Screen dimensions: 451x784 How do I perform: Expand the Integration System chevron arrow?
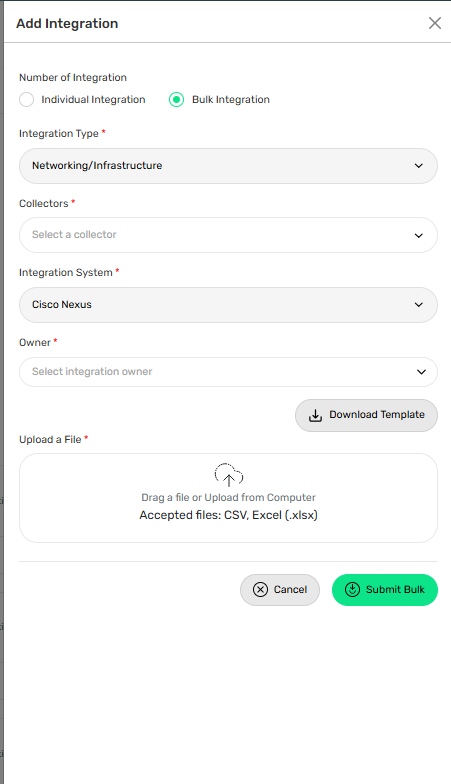click(418, 304)
